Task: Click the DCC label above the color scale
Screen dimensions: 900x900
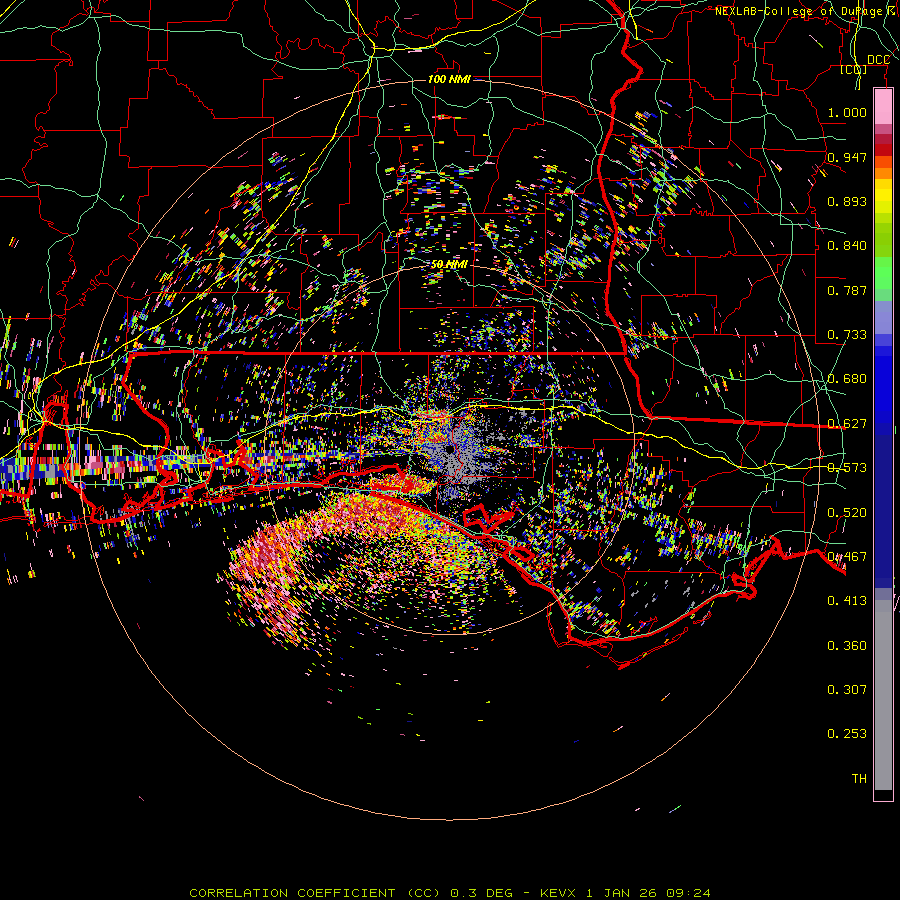Action: coord(878,60)
